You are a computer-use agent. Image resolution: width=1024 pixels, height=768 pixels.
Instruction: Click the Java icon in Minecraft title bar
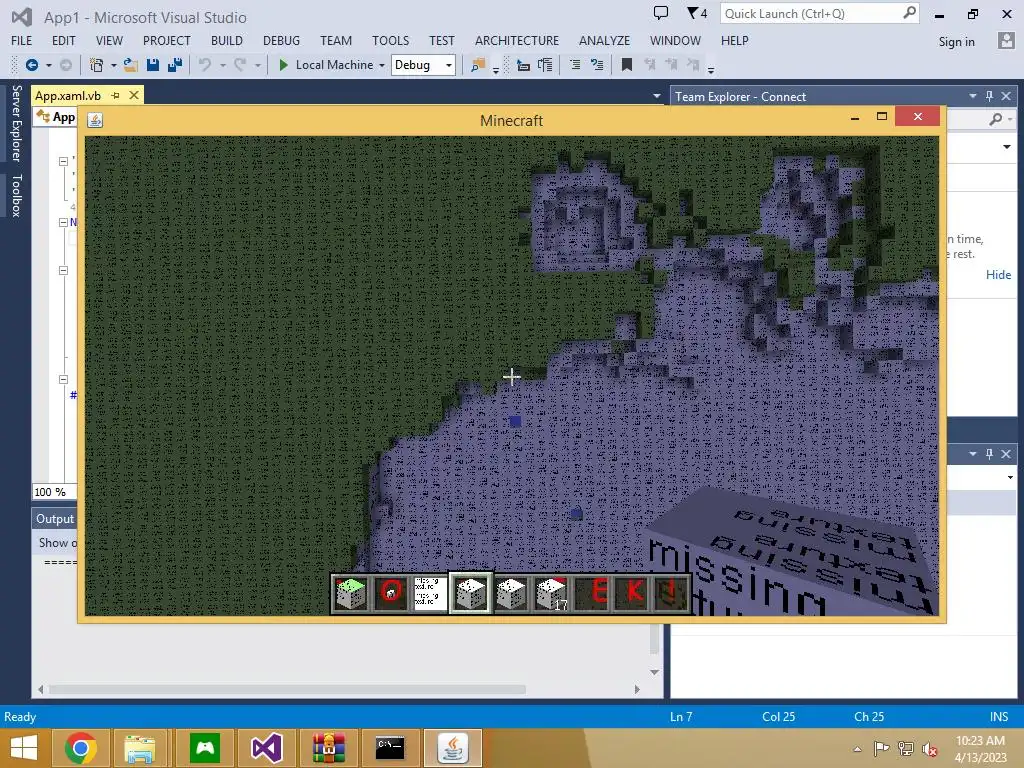(95, 120)
